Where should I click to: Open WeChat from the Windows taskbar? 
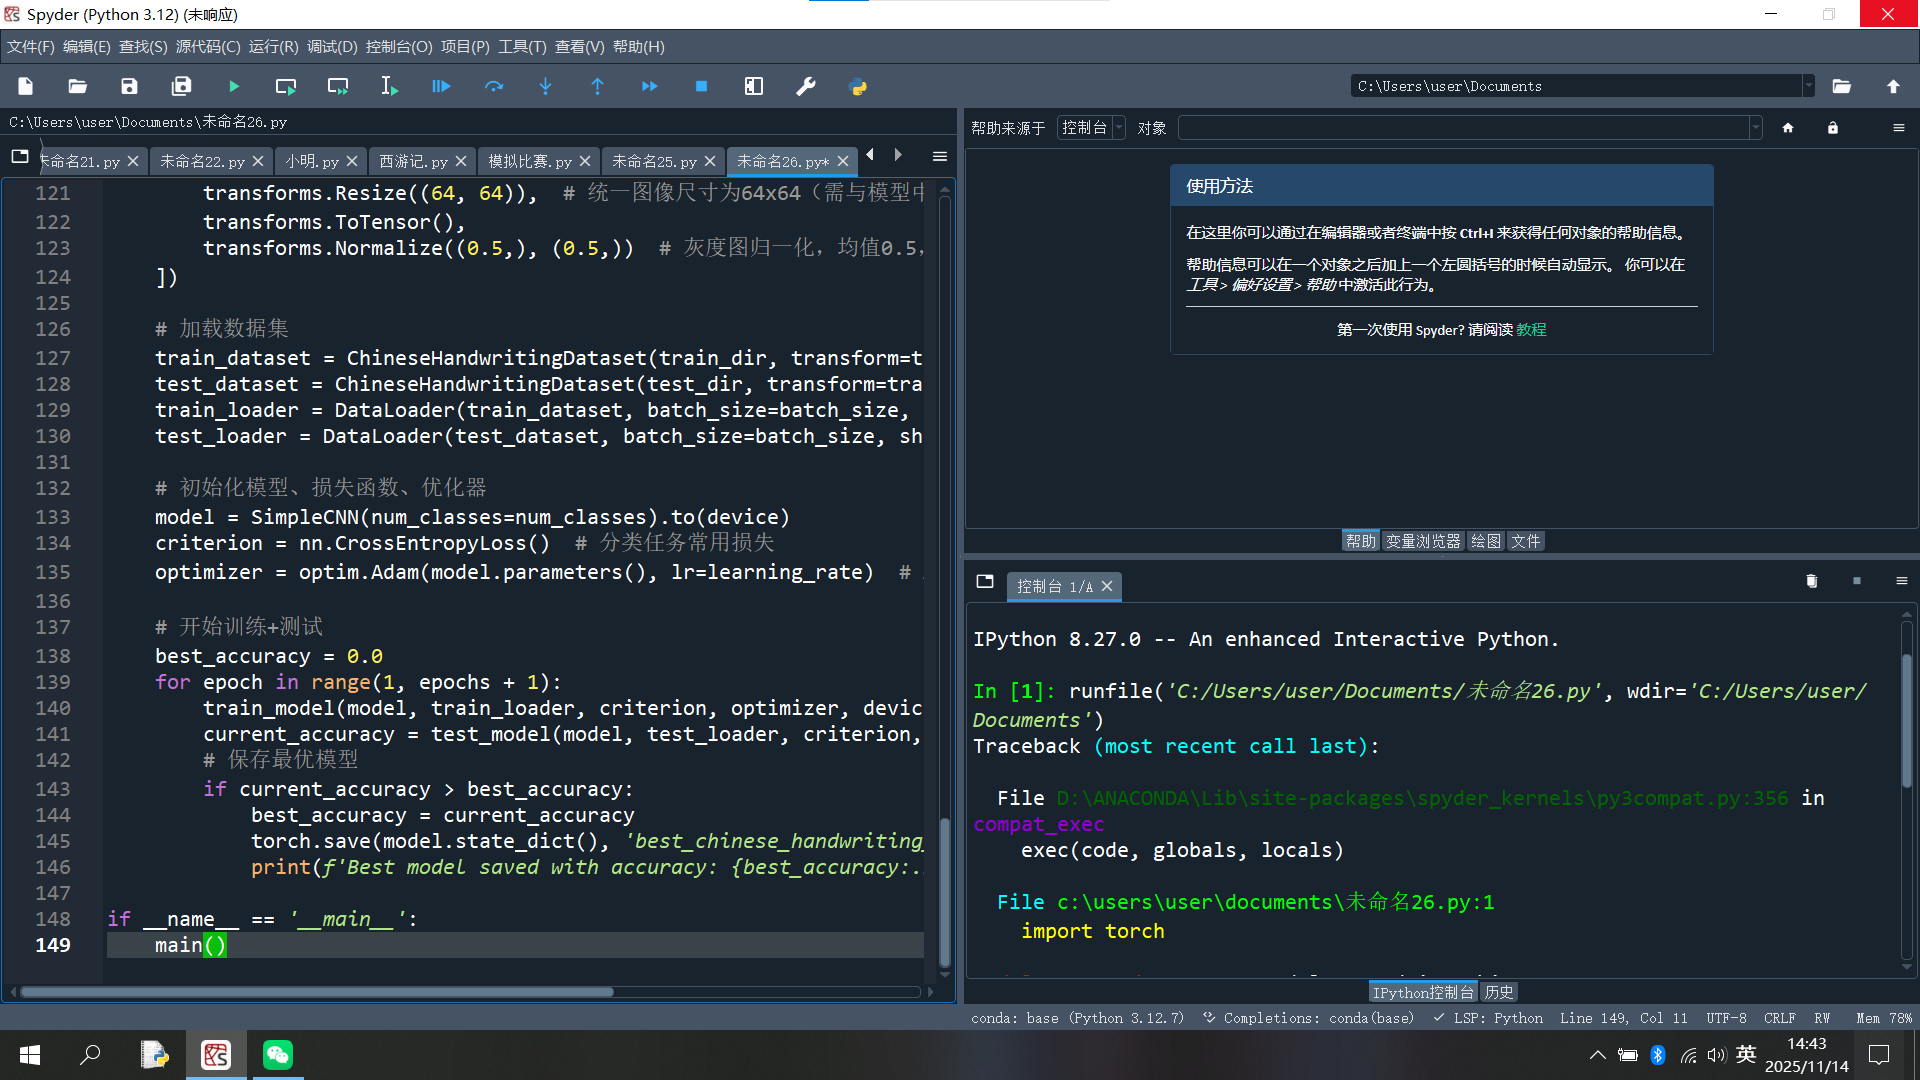tap(277, 1055)
